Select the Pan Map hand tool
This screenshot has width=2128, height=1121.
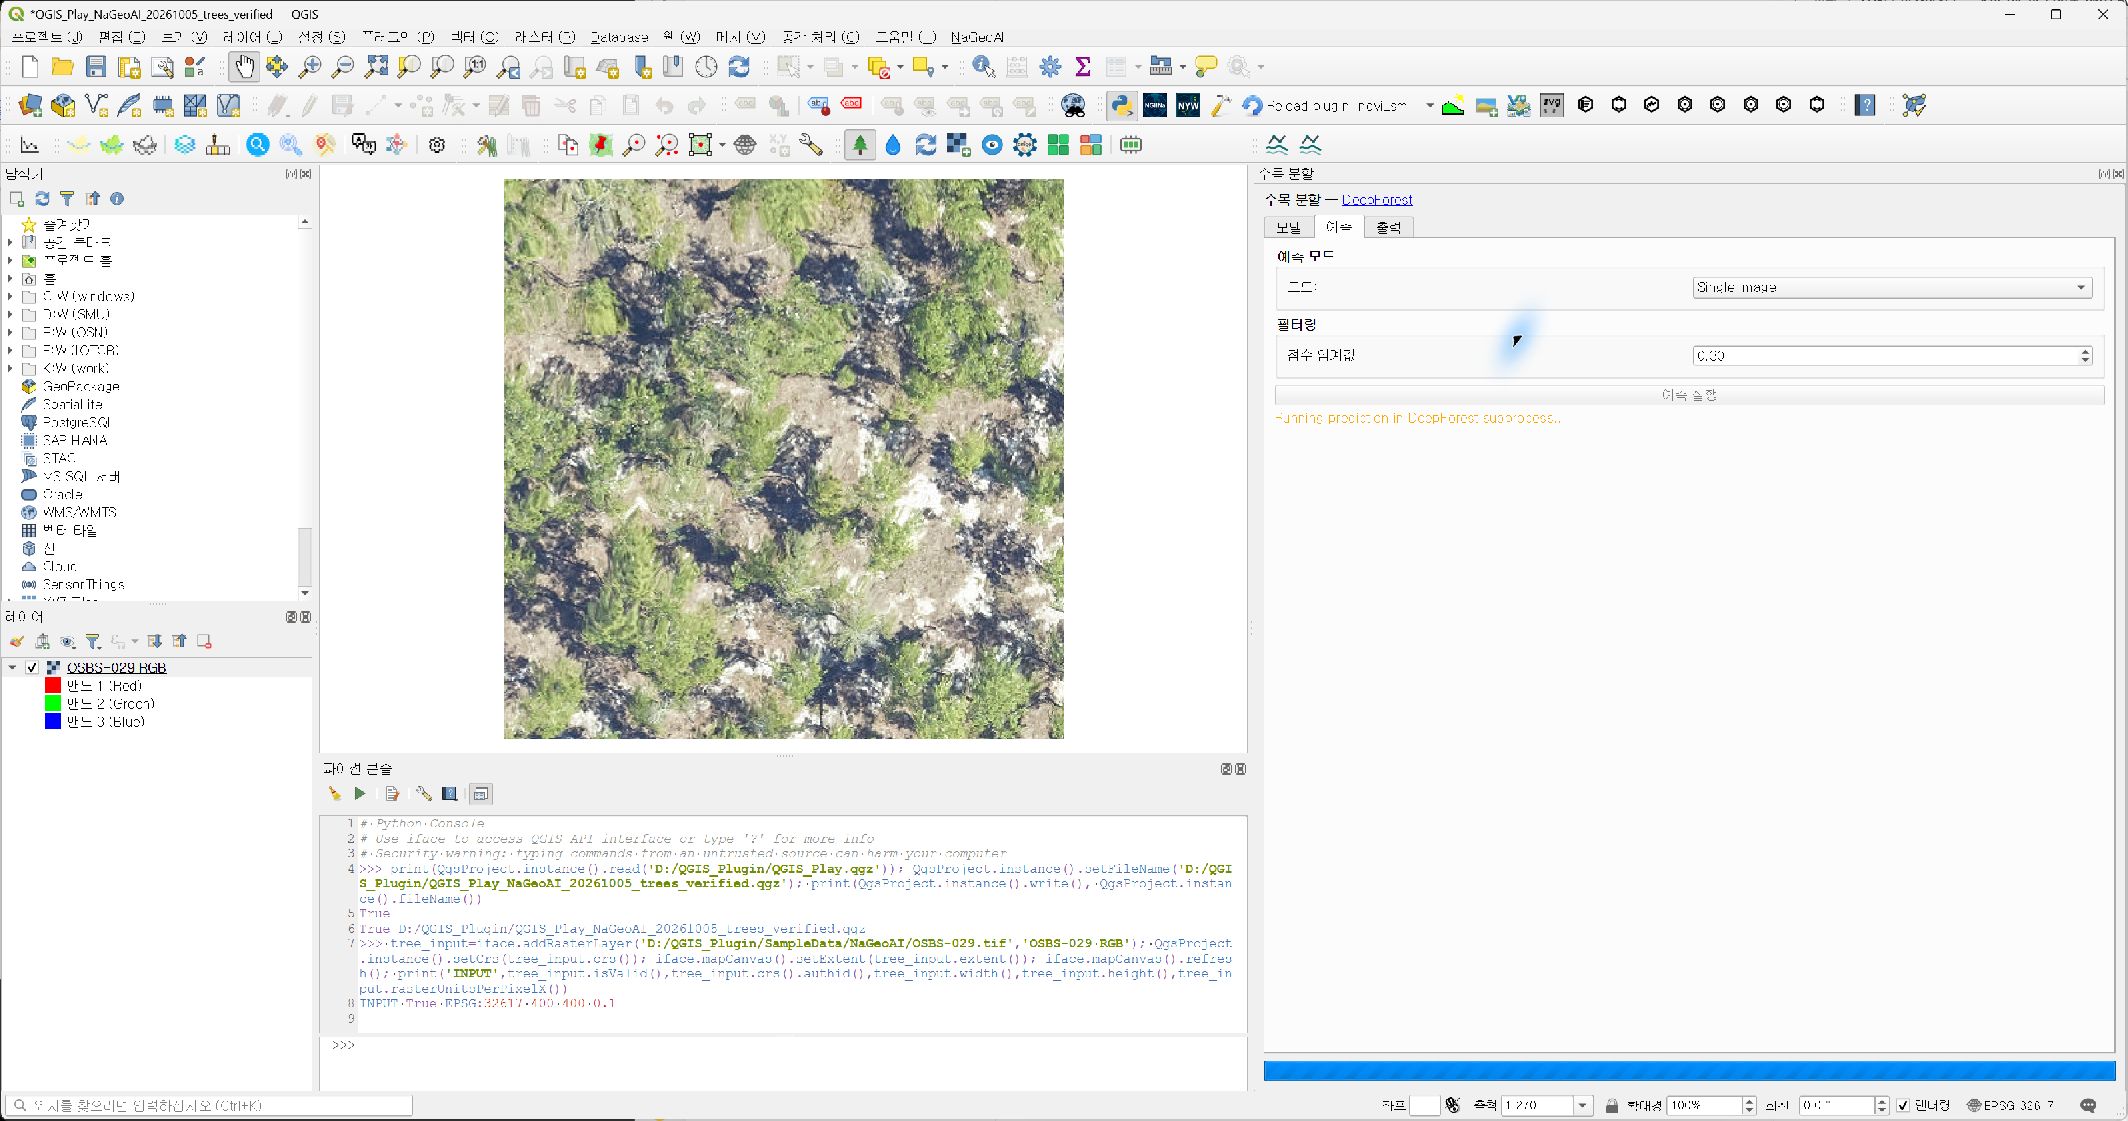point(244,67)
